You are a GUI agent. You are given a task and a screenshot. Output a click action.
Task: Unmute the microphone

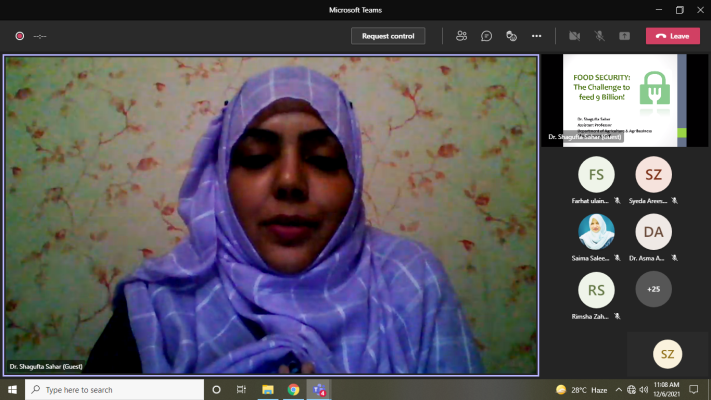point(600,36)
